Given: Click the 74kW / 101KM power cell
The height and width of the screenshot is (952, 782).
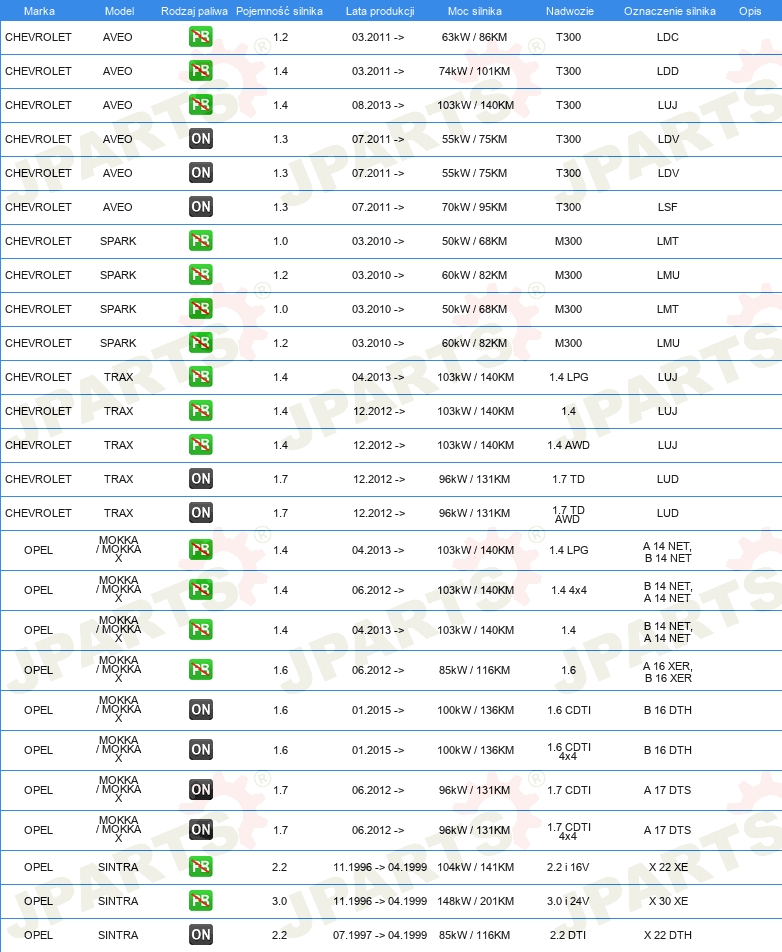Looking at the screenshot, I should pyautogui.click(x=475, y=71).
